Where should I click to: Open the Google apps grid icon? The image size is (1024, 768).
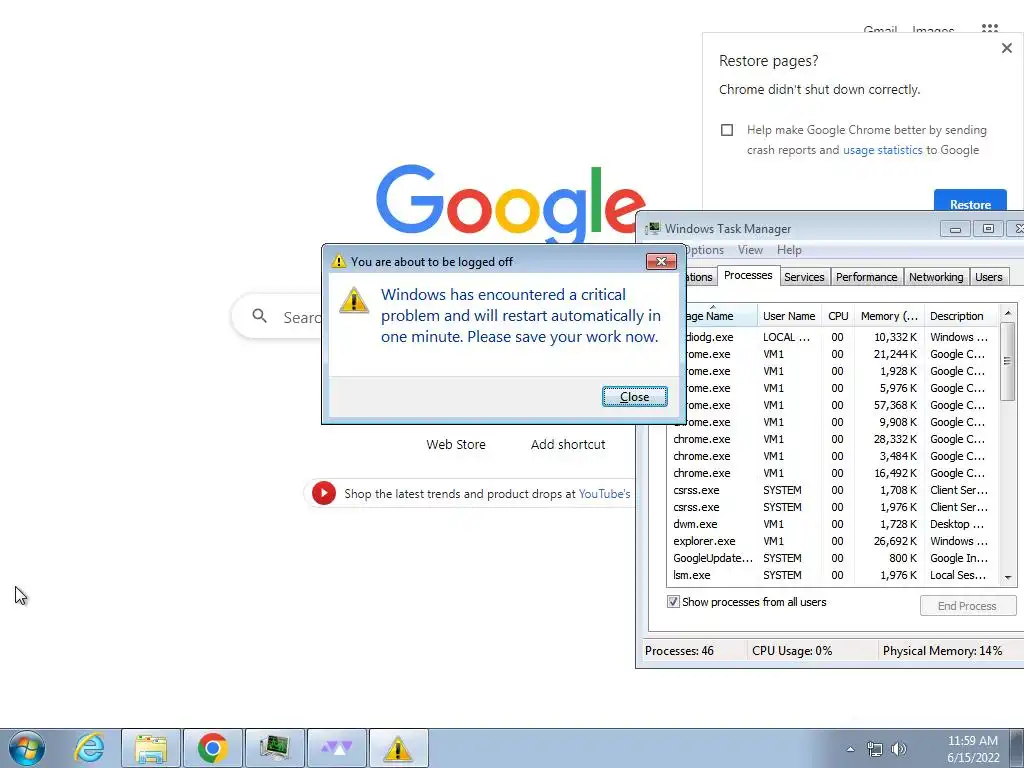click(989, 29)
